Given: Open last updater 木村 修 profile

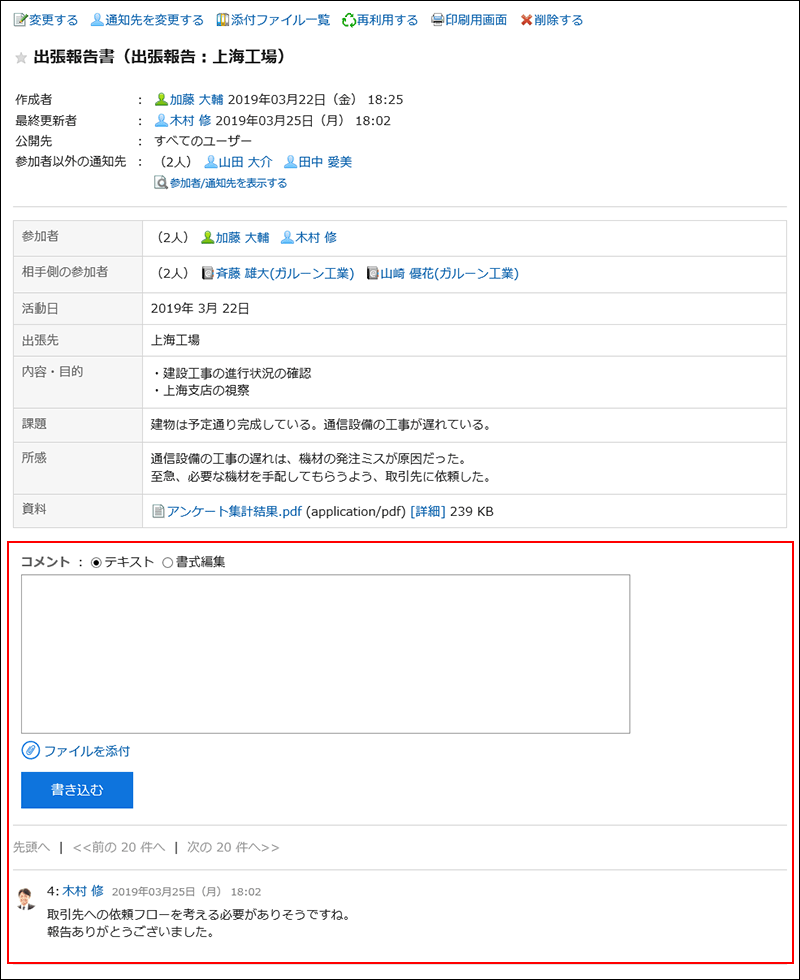Looking at the screenshot, I should tap(190, 121).
